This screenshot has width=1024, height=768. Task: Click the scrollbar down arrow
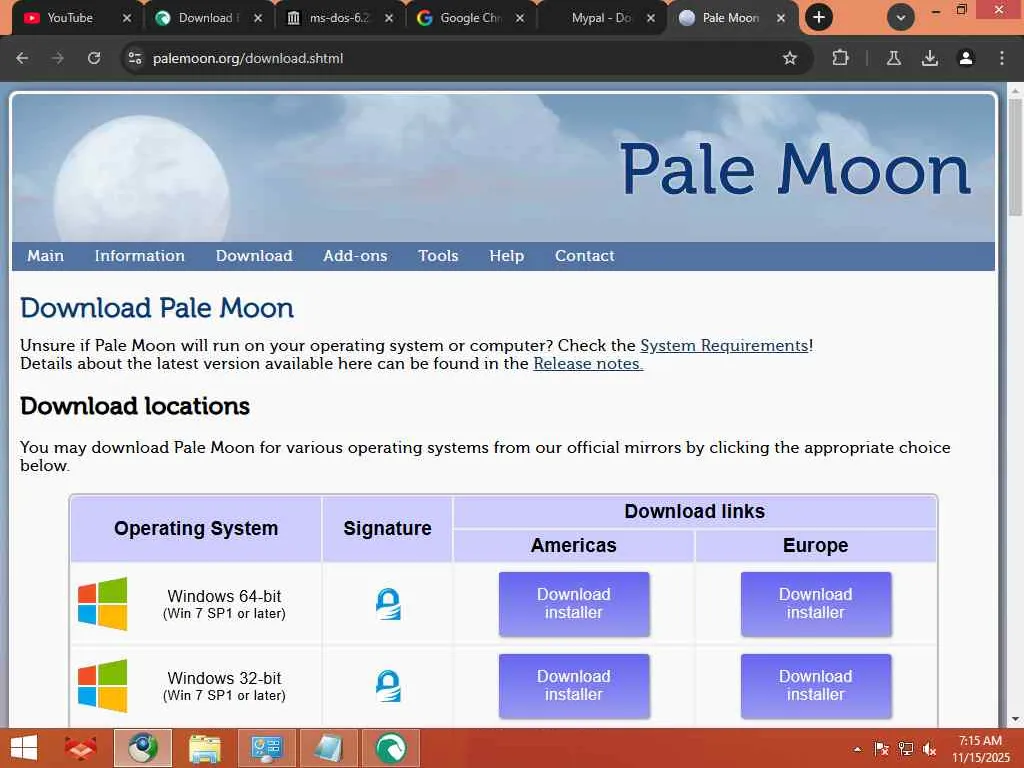coord(1015,719)
